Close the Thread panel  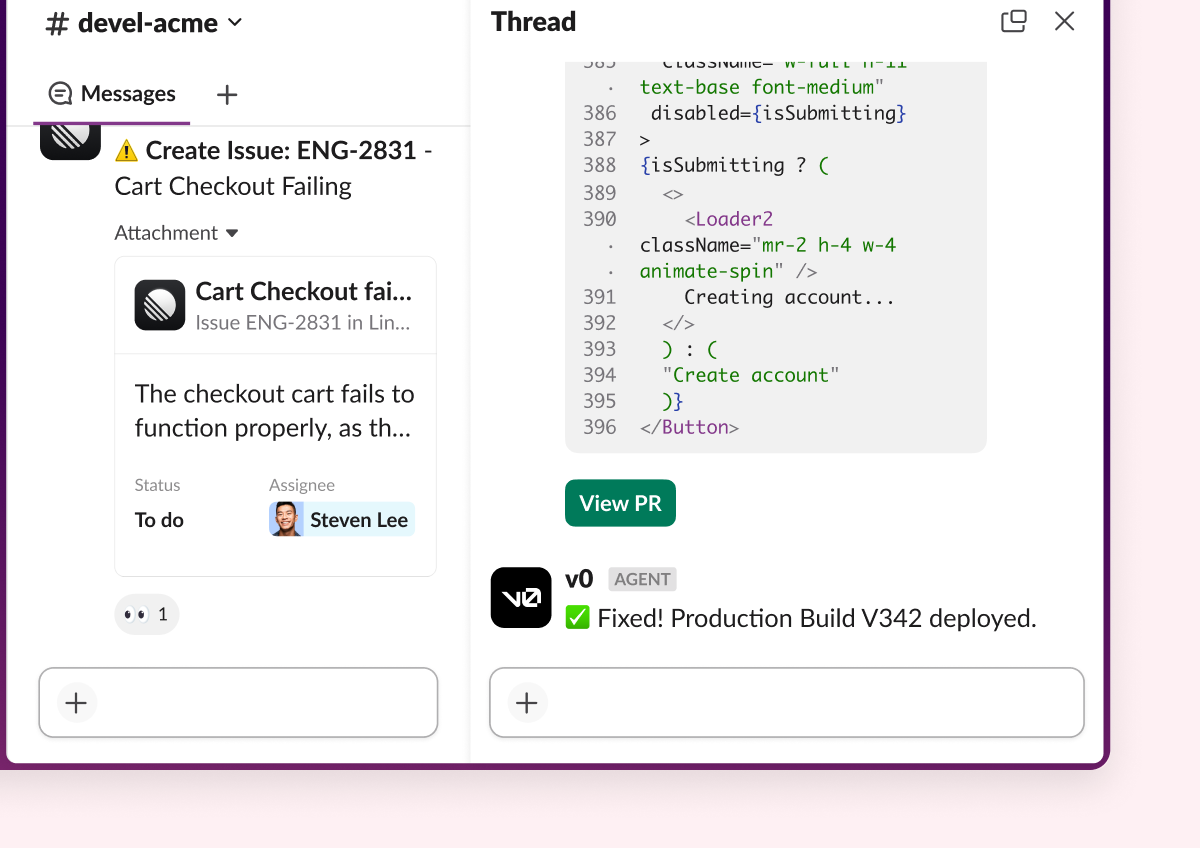point(1065,21)
